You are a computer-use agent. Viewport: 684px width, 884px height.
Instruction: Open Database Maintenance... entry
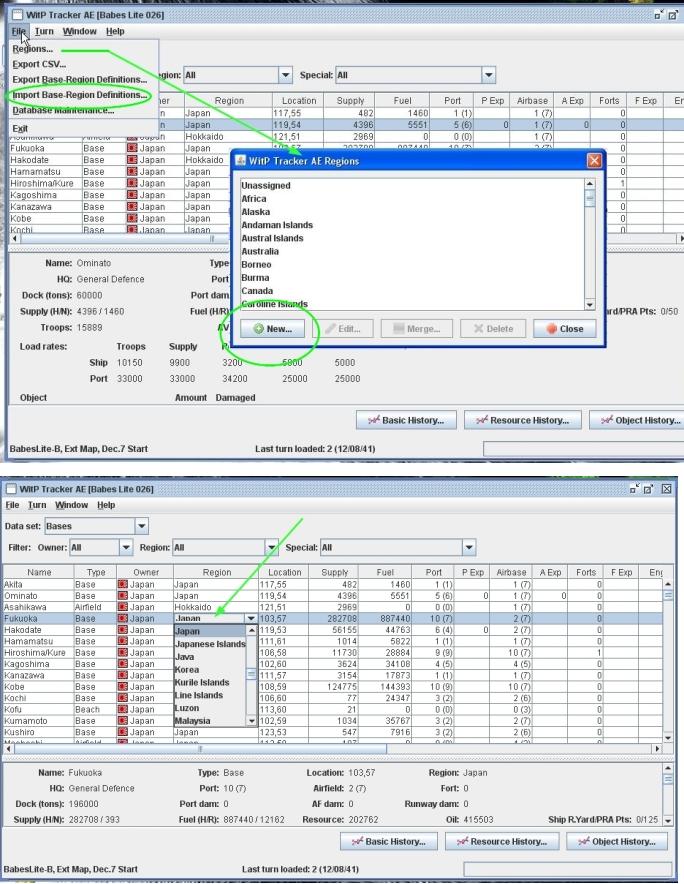(x=63, y=110)
